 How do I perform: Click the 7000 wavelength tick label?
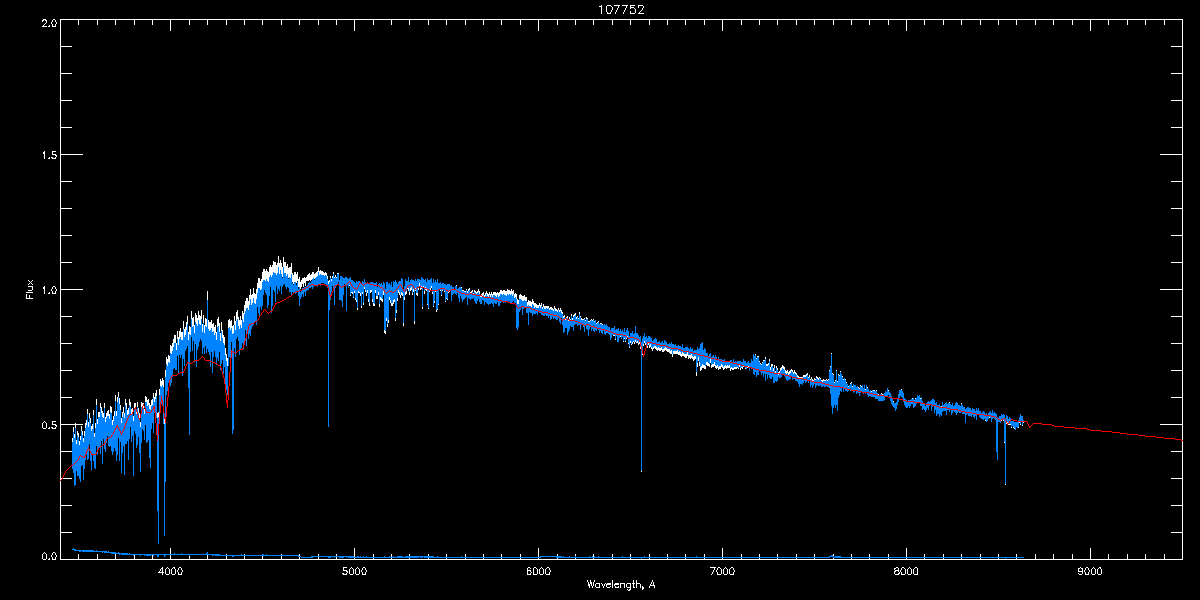coord(722,572)
